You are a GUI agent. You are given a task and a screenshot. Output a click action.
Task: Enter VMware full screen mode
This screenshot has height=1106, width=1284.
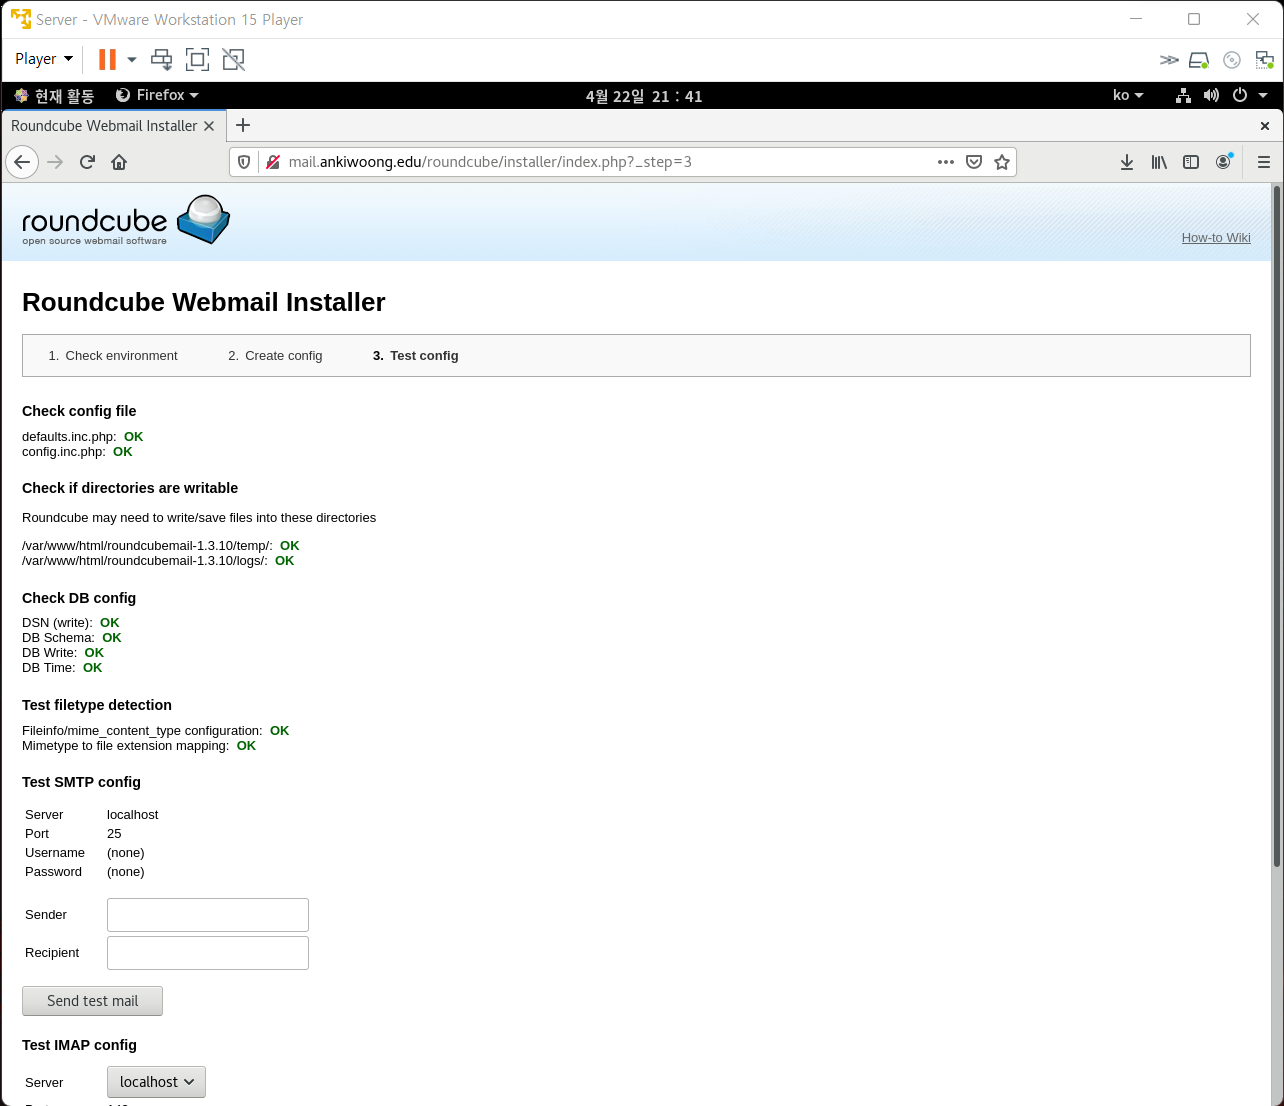198,60
